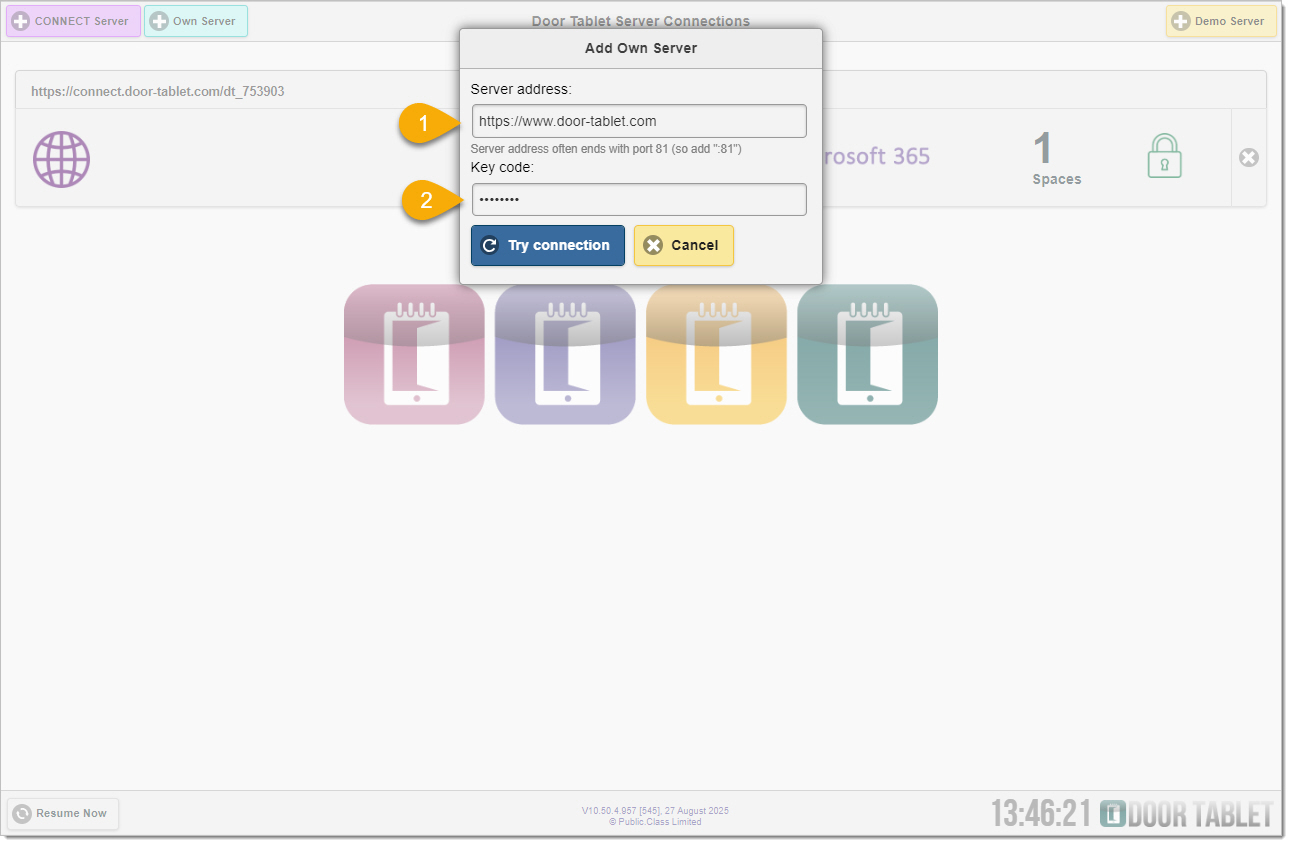Cancel the Add Own Server dialog
This screenshot has height=844, width=1290.
[683, 246]
